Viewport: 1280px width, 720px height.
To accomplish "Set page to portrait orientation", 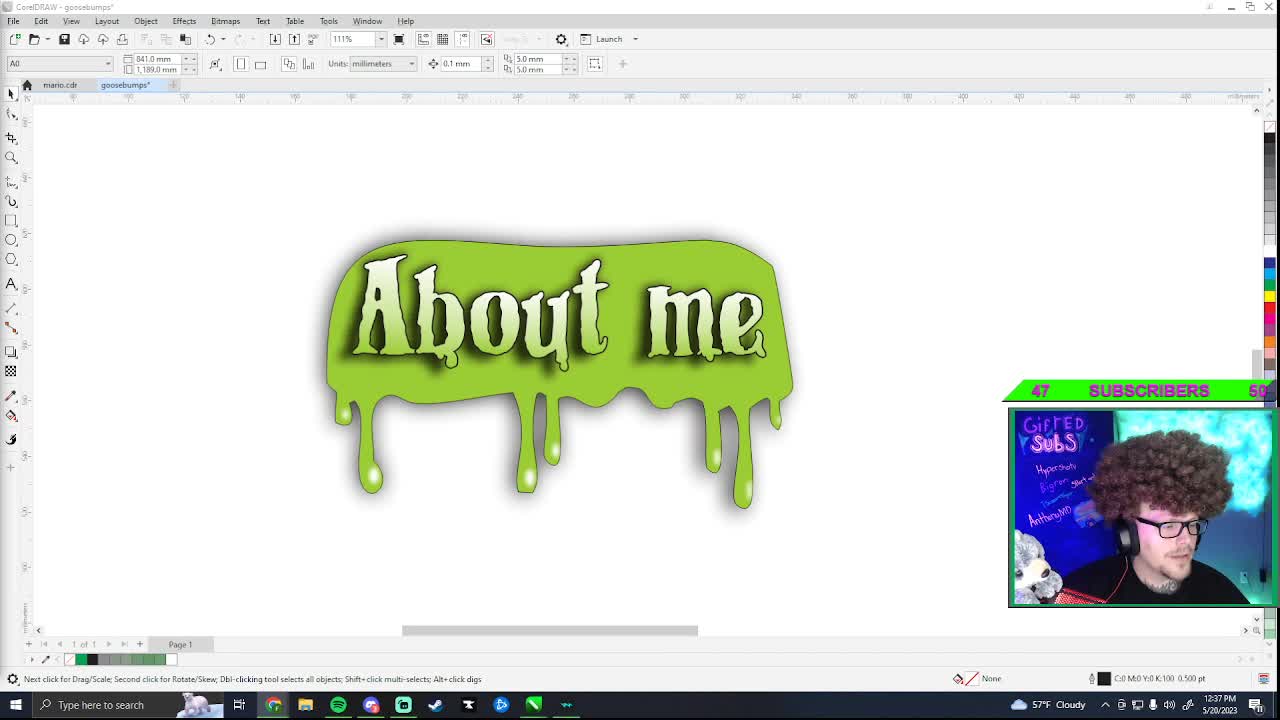I will 240,64.
